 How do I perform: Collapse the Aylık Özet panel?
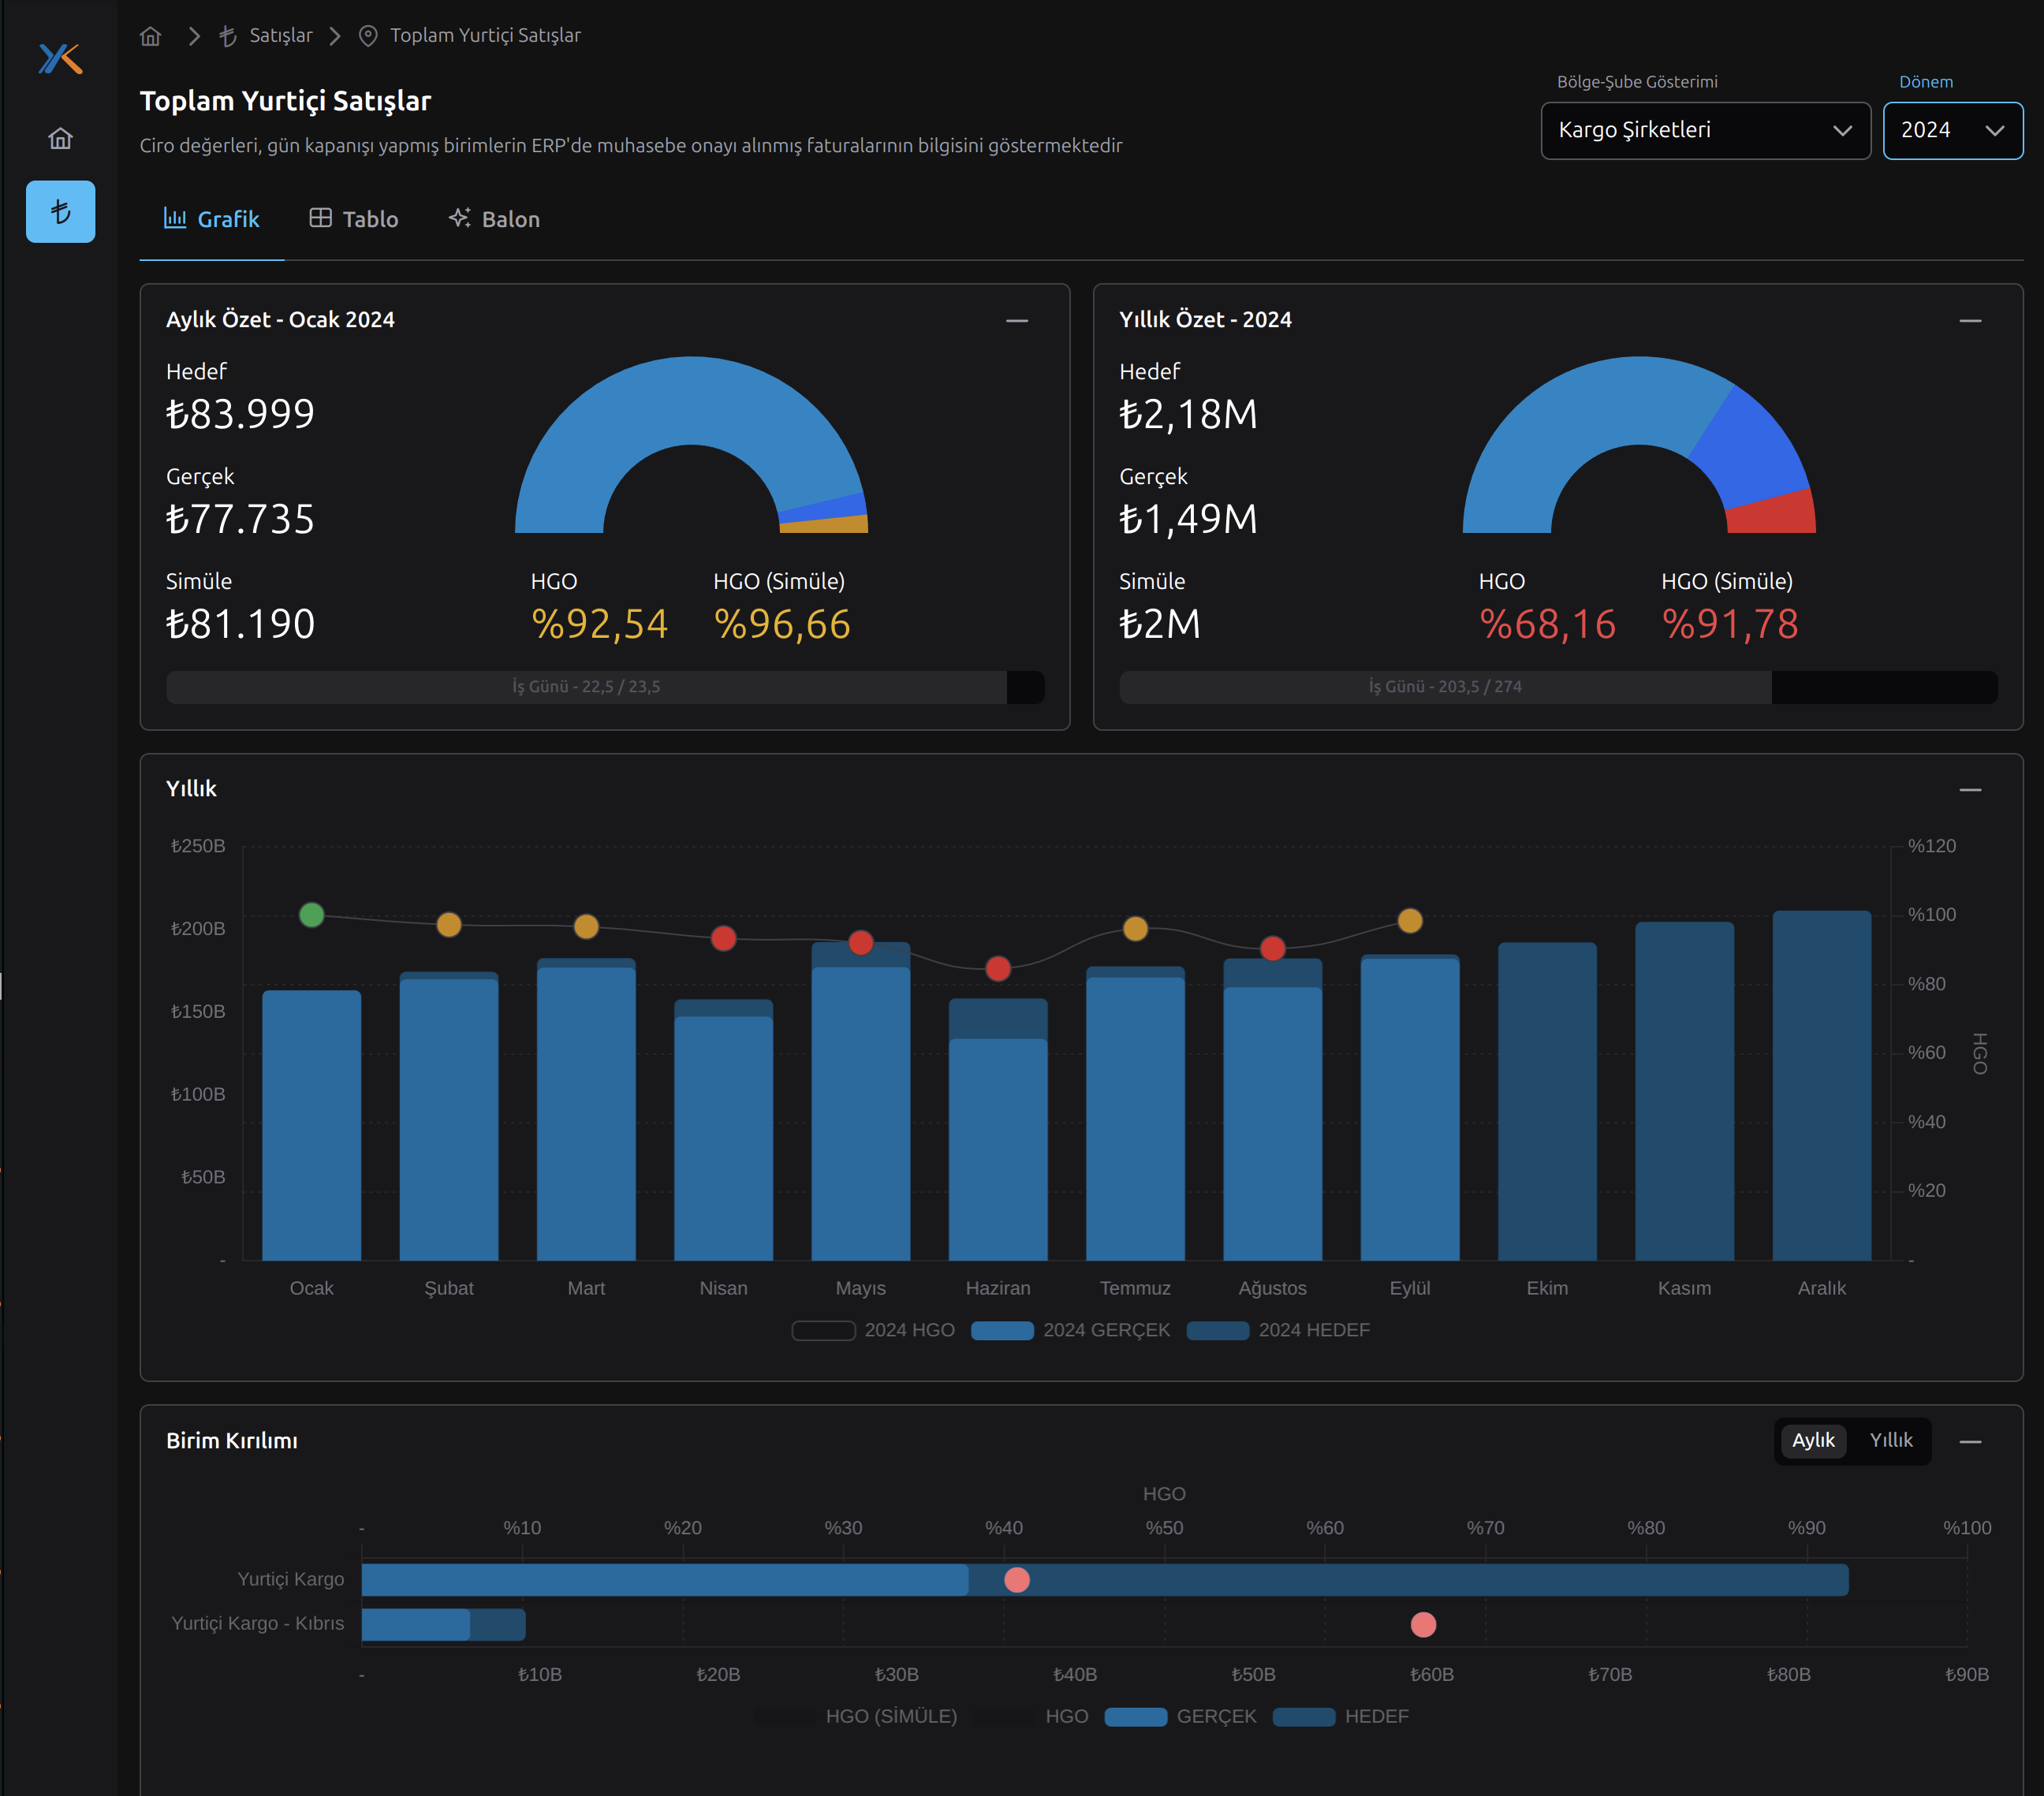click(x=1016, y=320)
